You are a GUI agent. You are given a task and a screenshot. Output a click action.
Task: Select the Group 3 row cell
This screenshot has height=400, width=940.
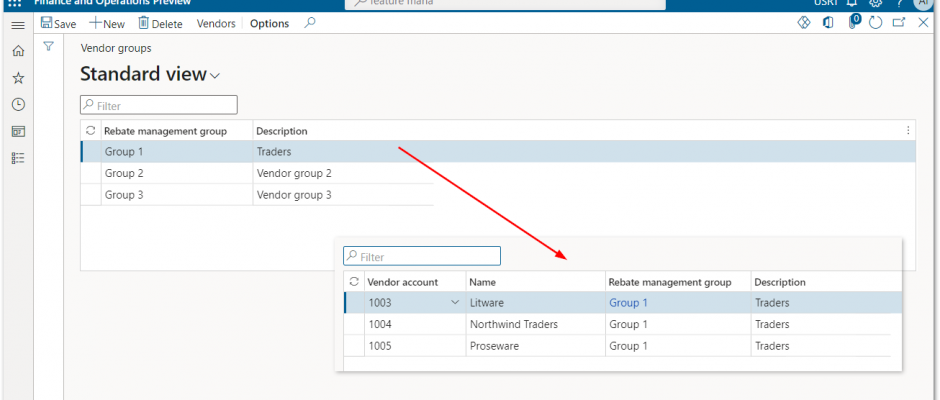pyautogui.click(x=177, y=195)
